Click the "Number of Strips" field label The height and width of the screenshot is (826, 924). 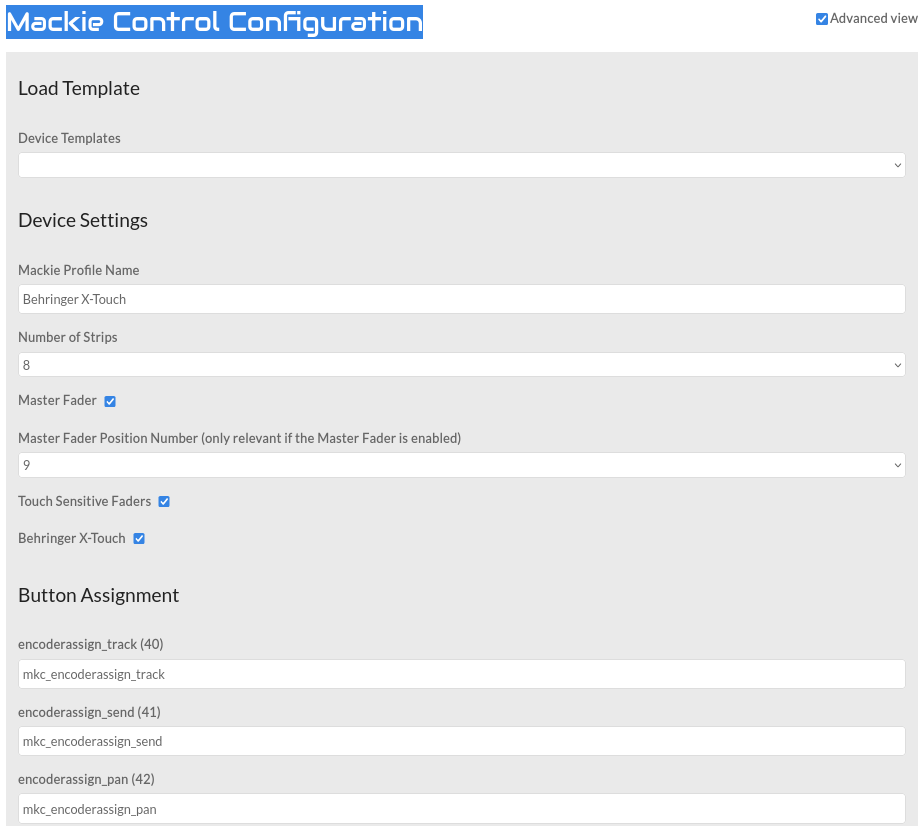[x=68, y=338]
